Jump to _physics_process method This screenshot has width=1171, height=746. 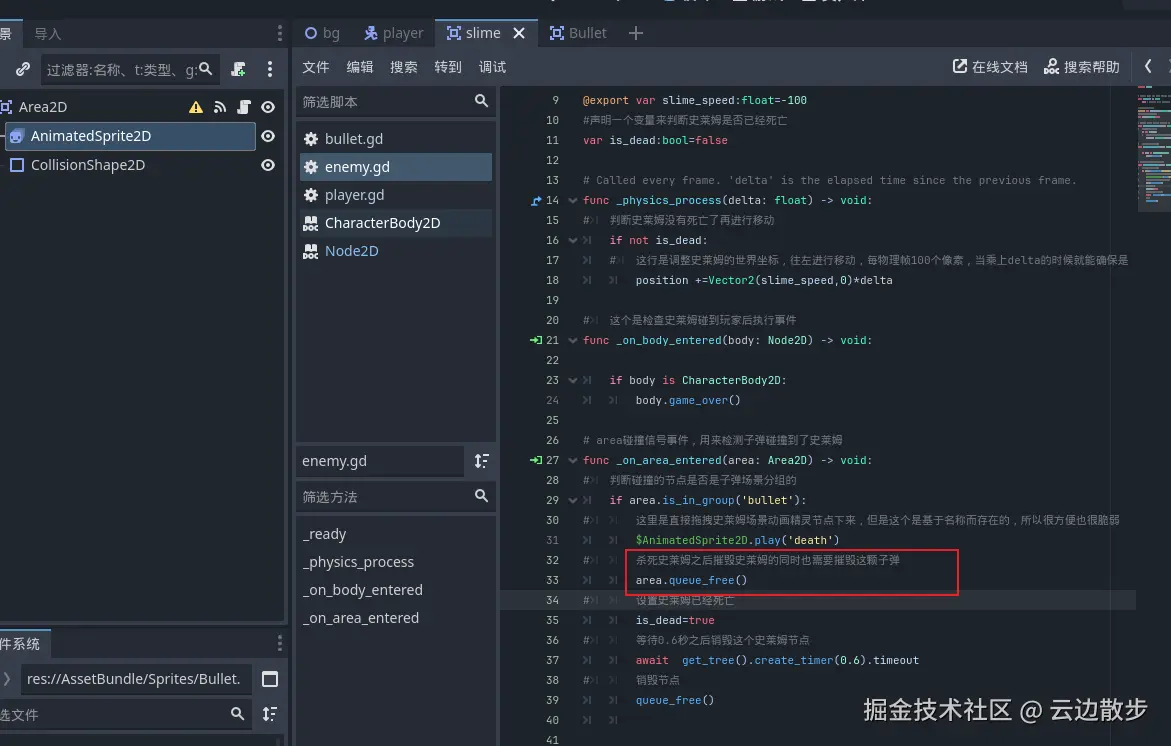point(358,562)
